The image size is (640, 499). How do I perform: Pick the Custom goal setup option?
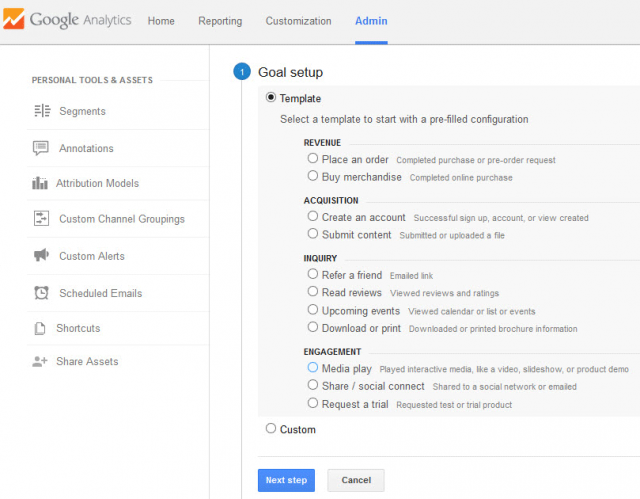pyautogui.click(x=271, y=428)
